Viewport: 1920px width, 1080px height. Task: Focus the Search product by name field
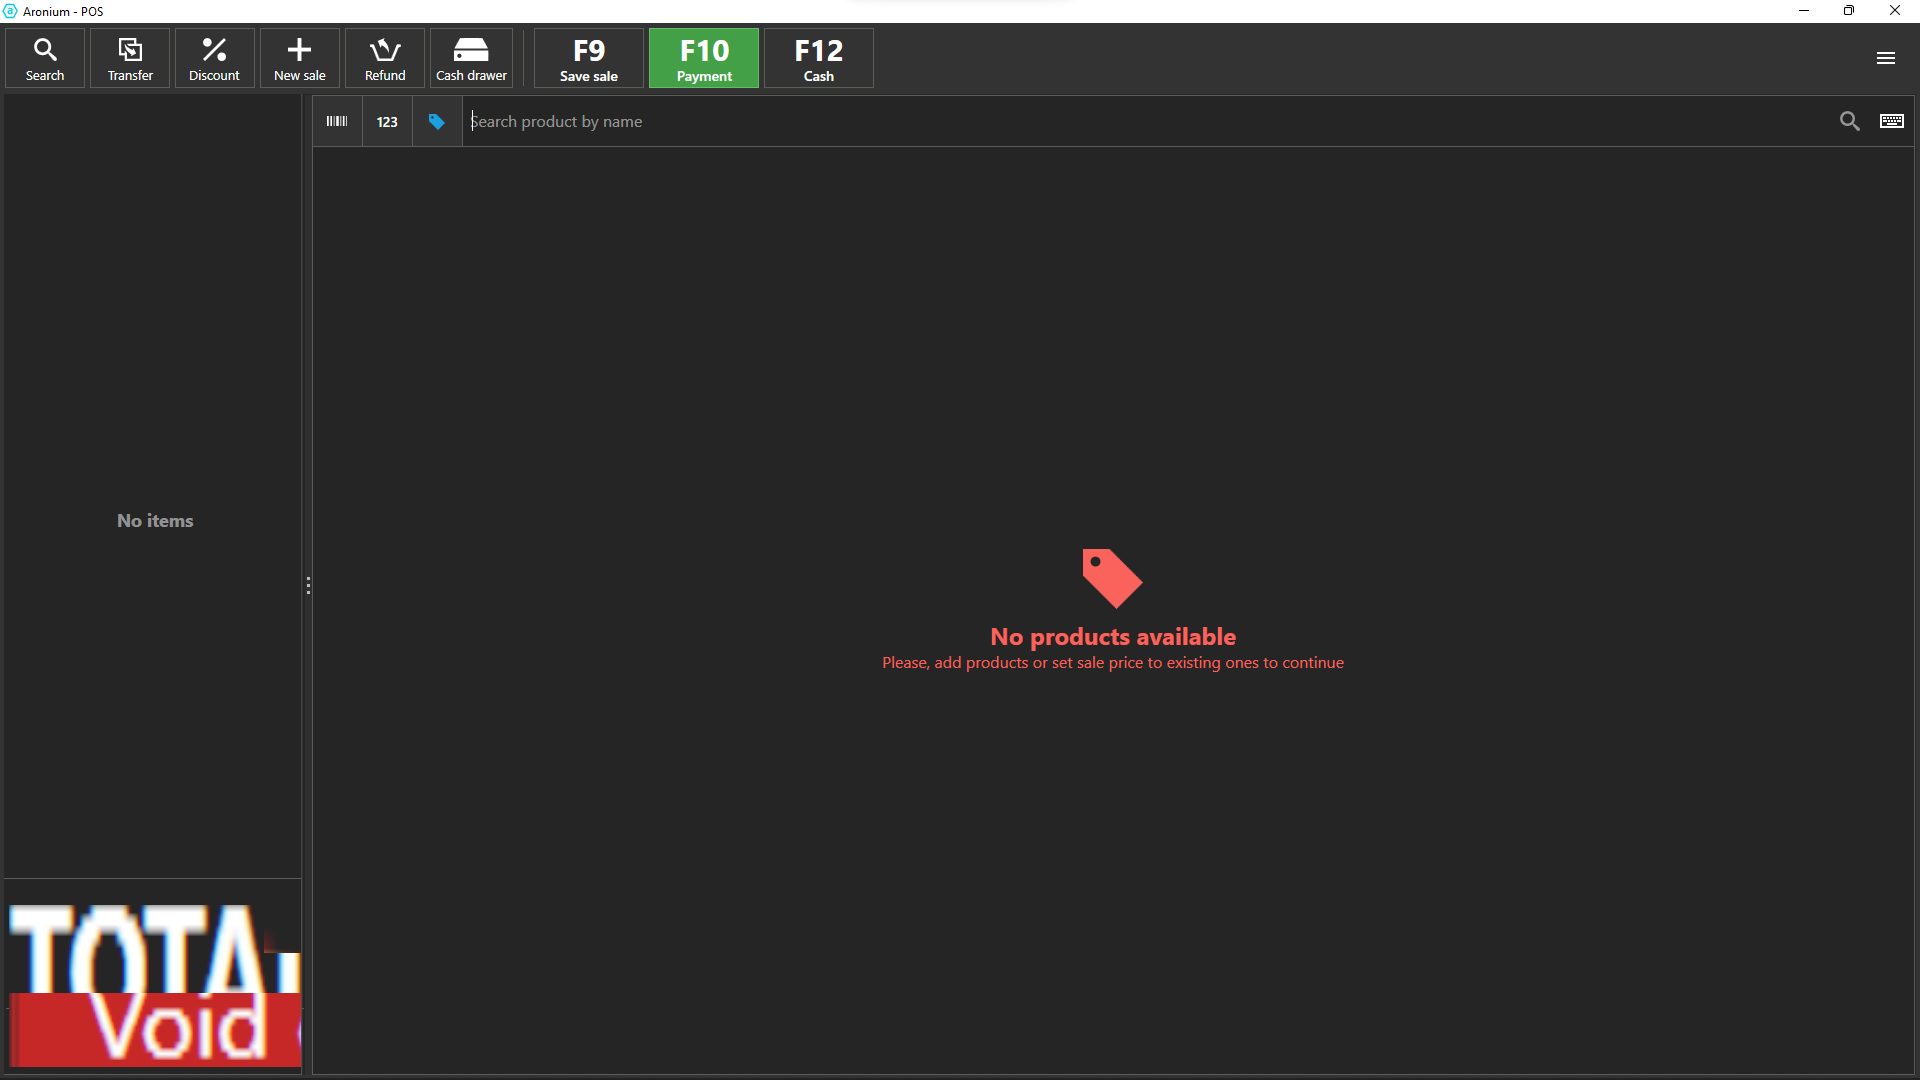click(1100, 121)
